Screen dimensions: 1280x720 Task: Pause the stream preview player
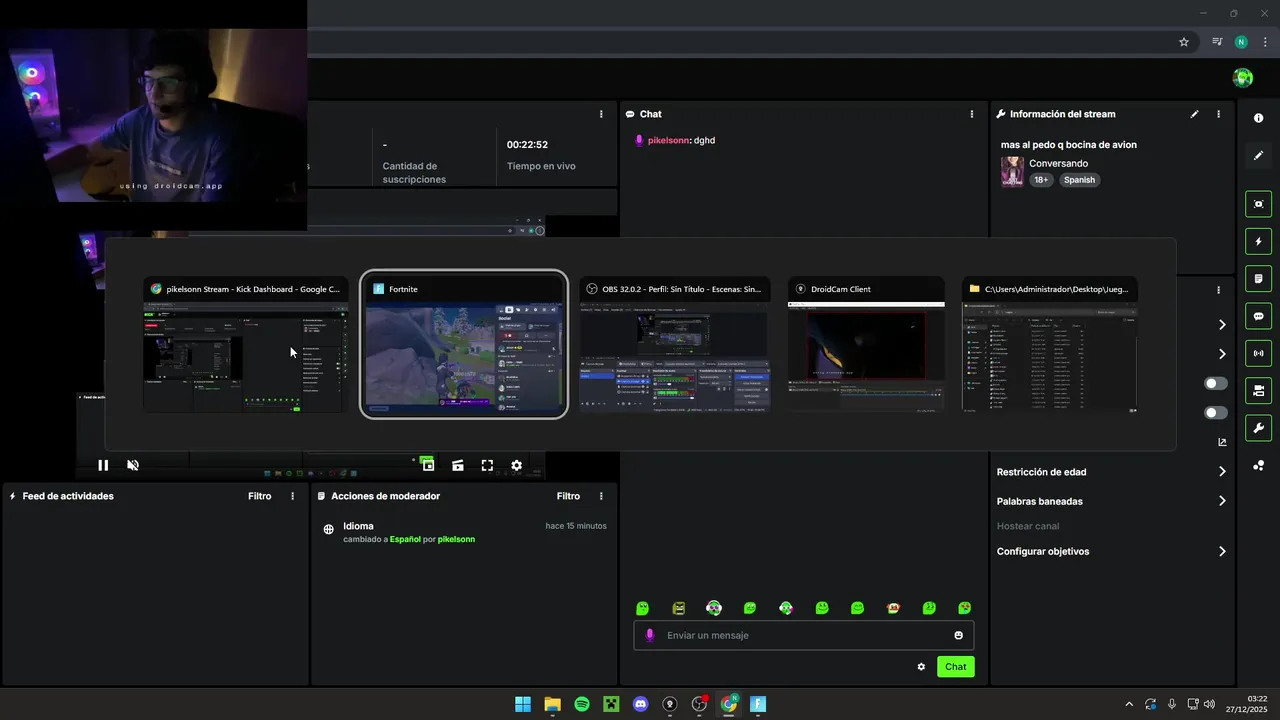pyautogui.click(x=103, y=465)
